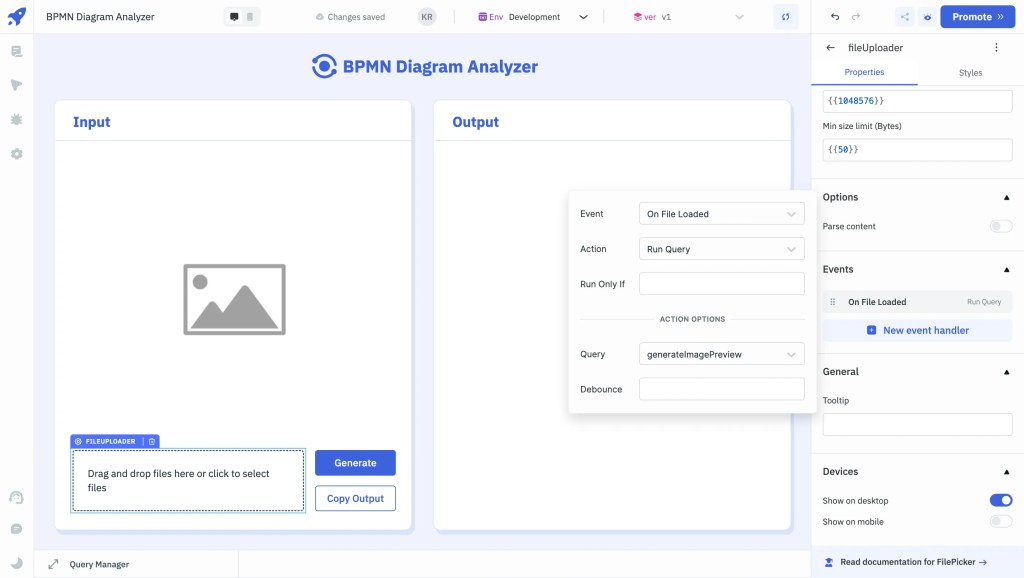Preview the app with the eye icon
Screen dimensions: 1024x578
point(927,16)
